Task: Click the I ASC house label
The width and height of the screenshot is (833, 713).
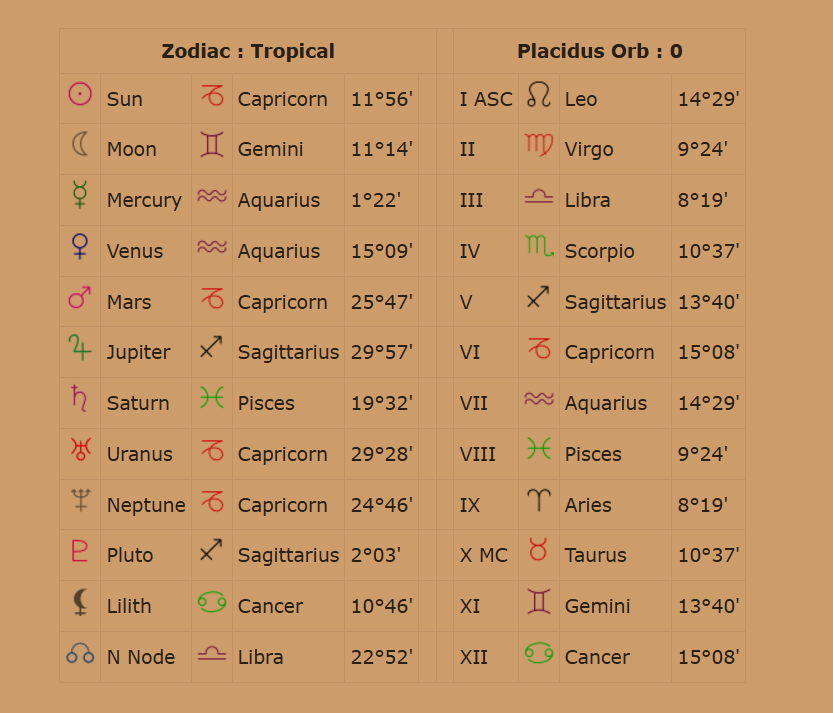Action: point(486,99)
